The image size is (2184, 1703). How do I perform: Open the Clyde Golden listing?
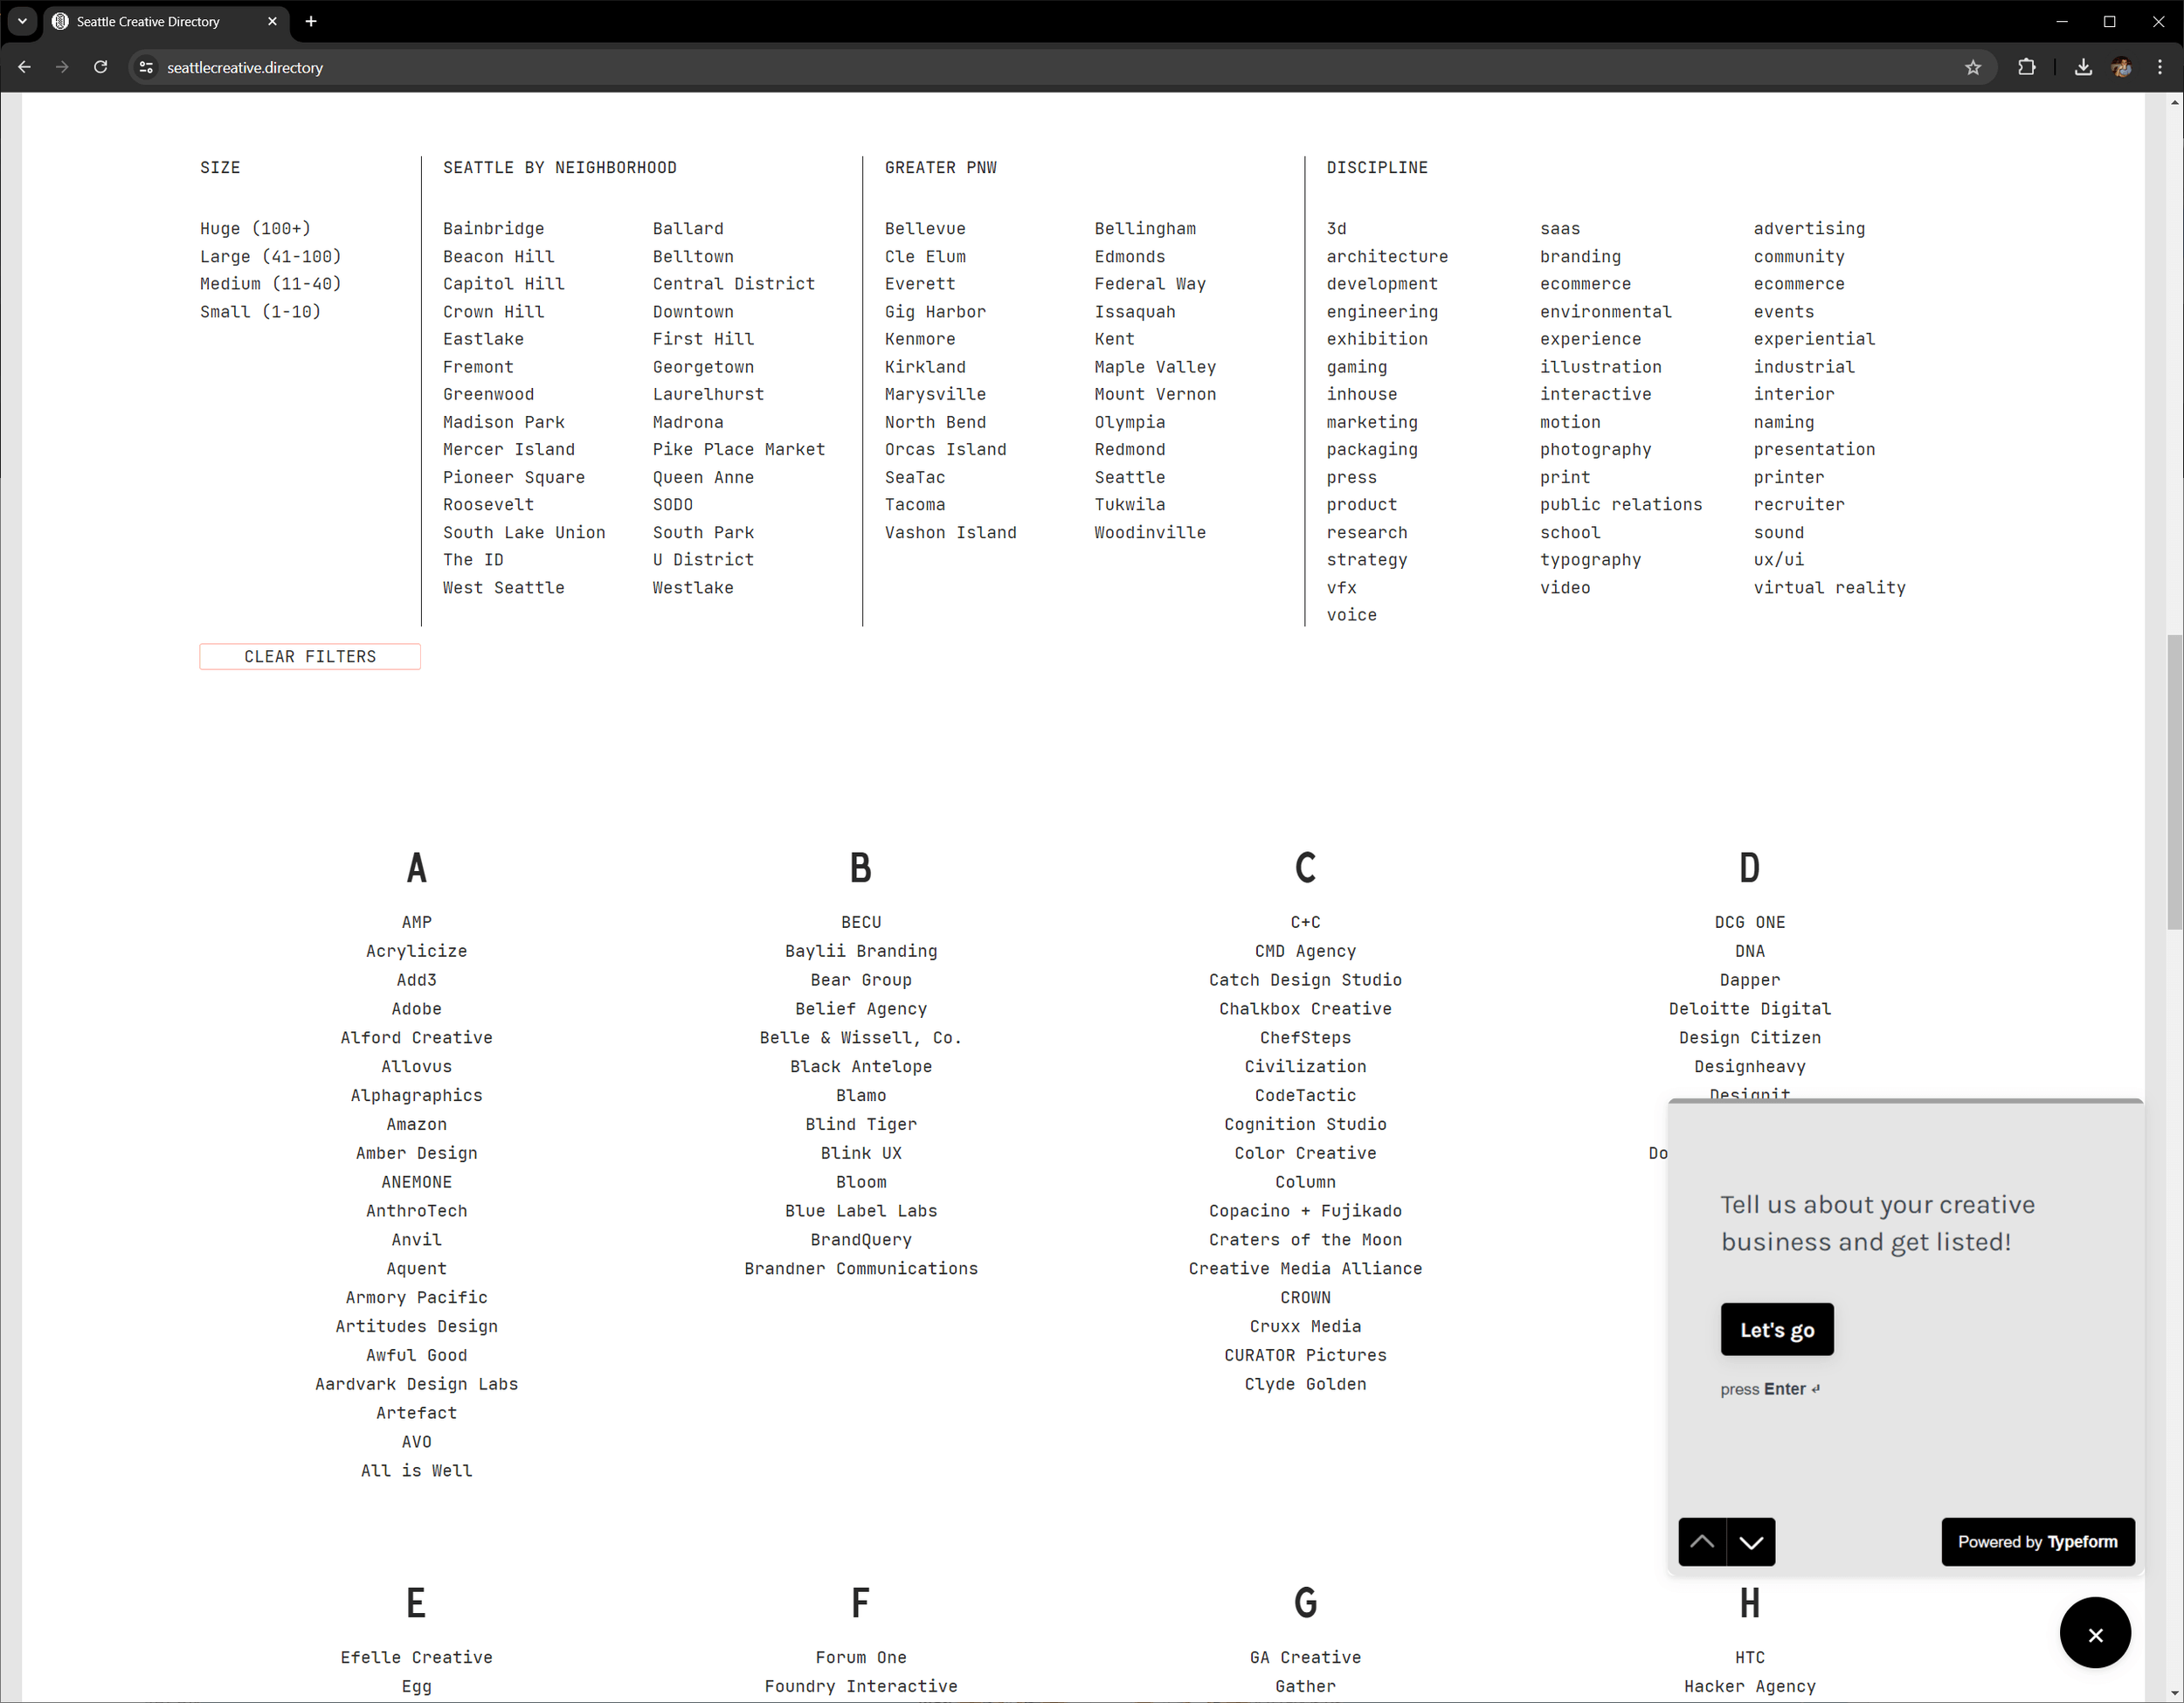(1305, 1385)
